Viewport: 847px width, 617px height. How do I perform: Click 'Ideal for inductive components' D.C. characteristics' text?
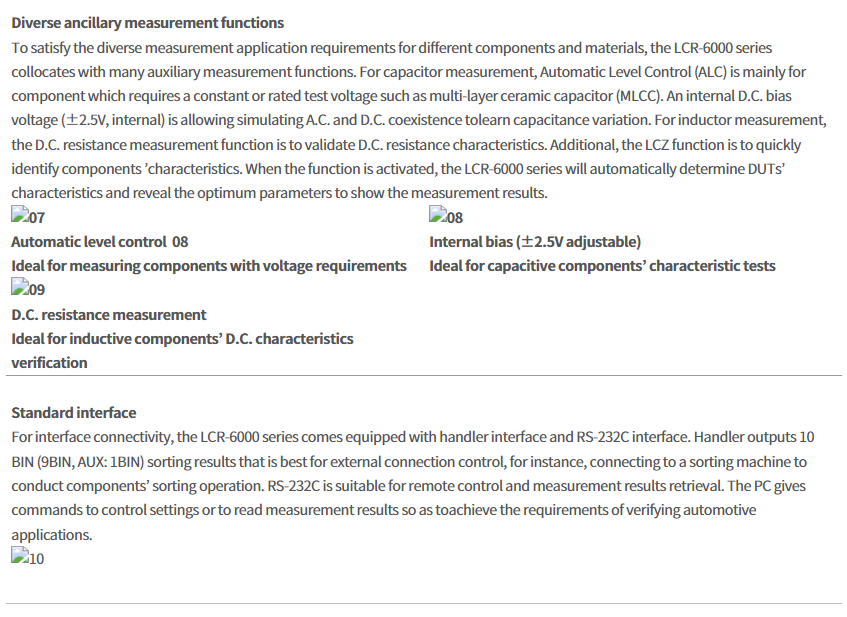(x=182, y=339)
